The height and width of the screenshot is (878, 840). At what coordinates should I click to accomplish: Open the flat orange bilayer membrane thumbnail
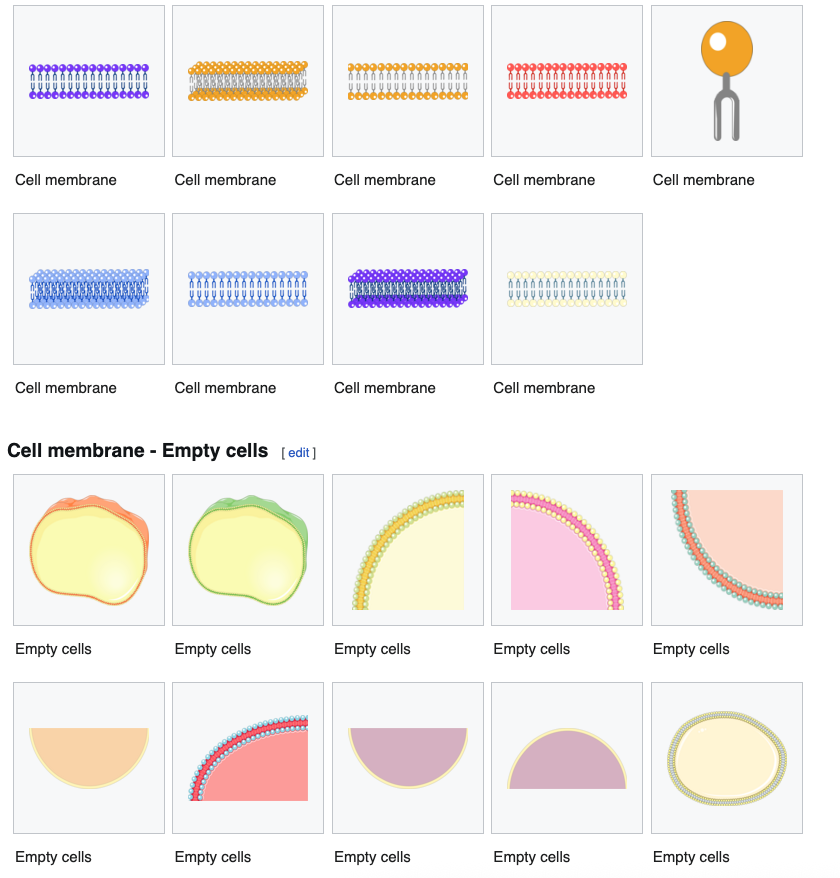coord(408,81)
